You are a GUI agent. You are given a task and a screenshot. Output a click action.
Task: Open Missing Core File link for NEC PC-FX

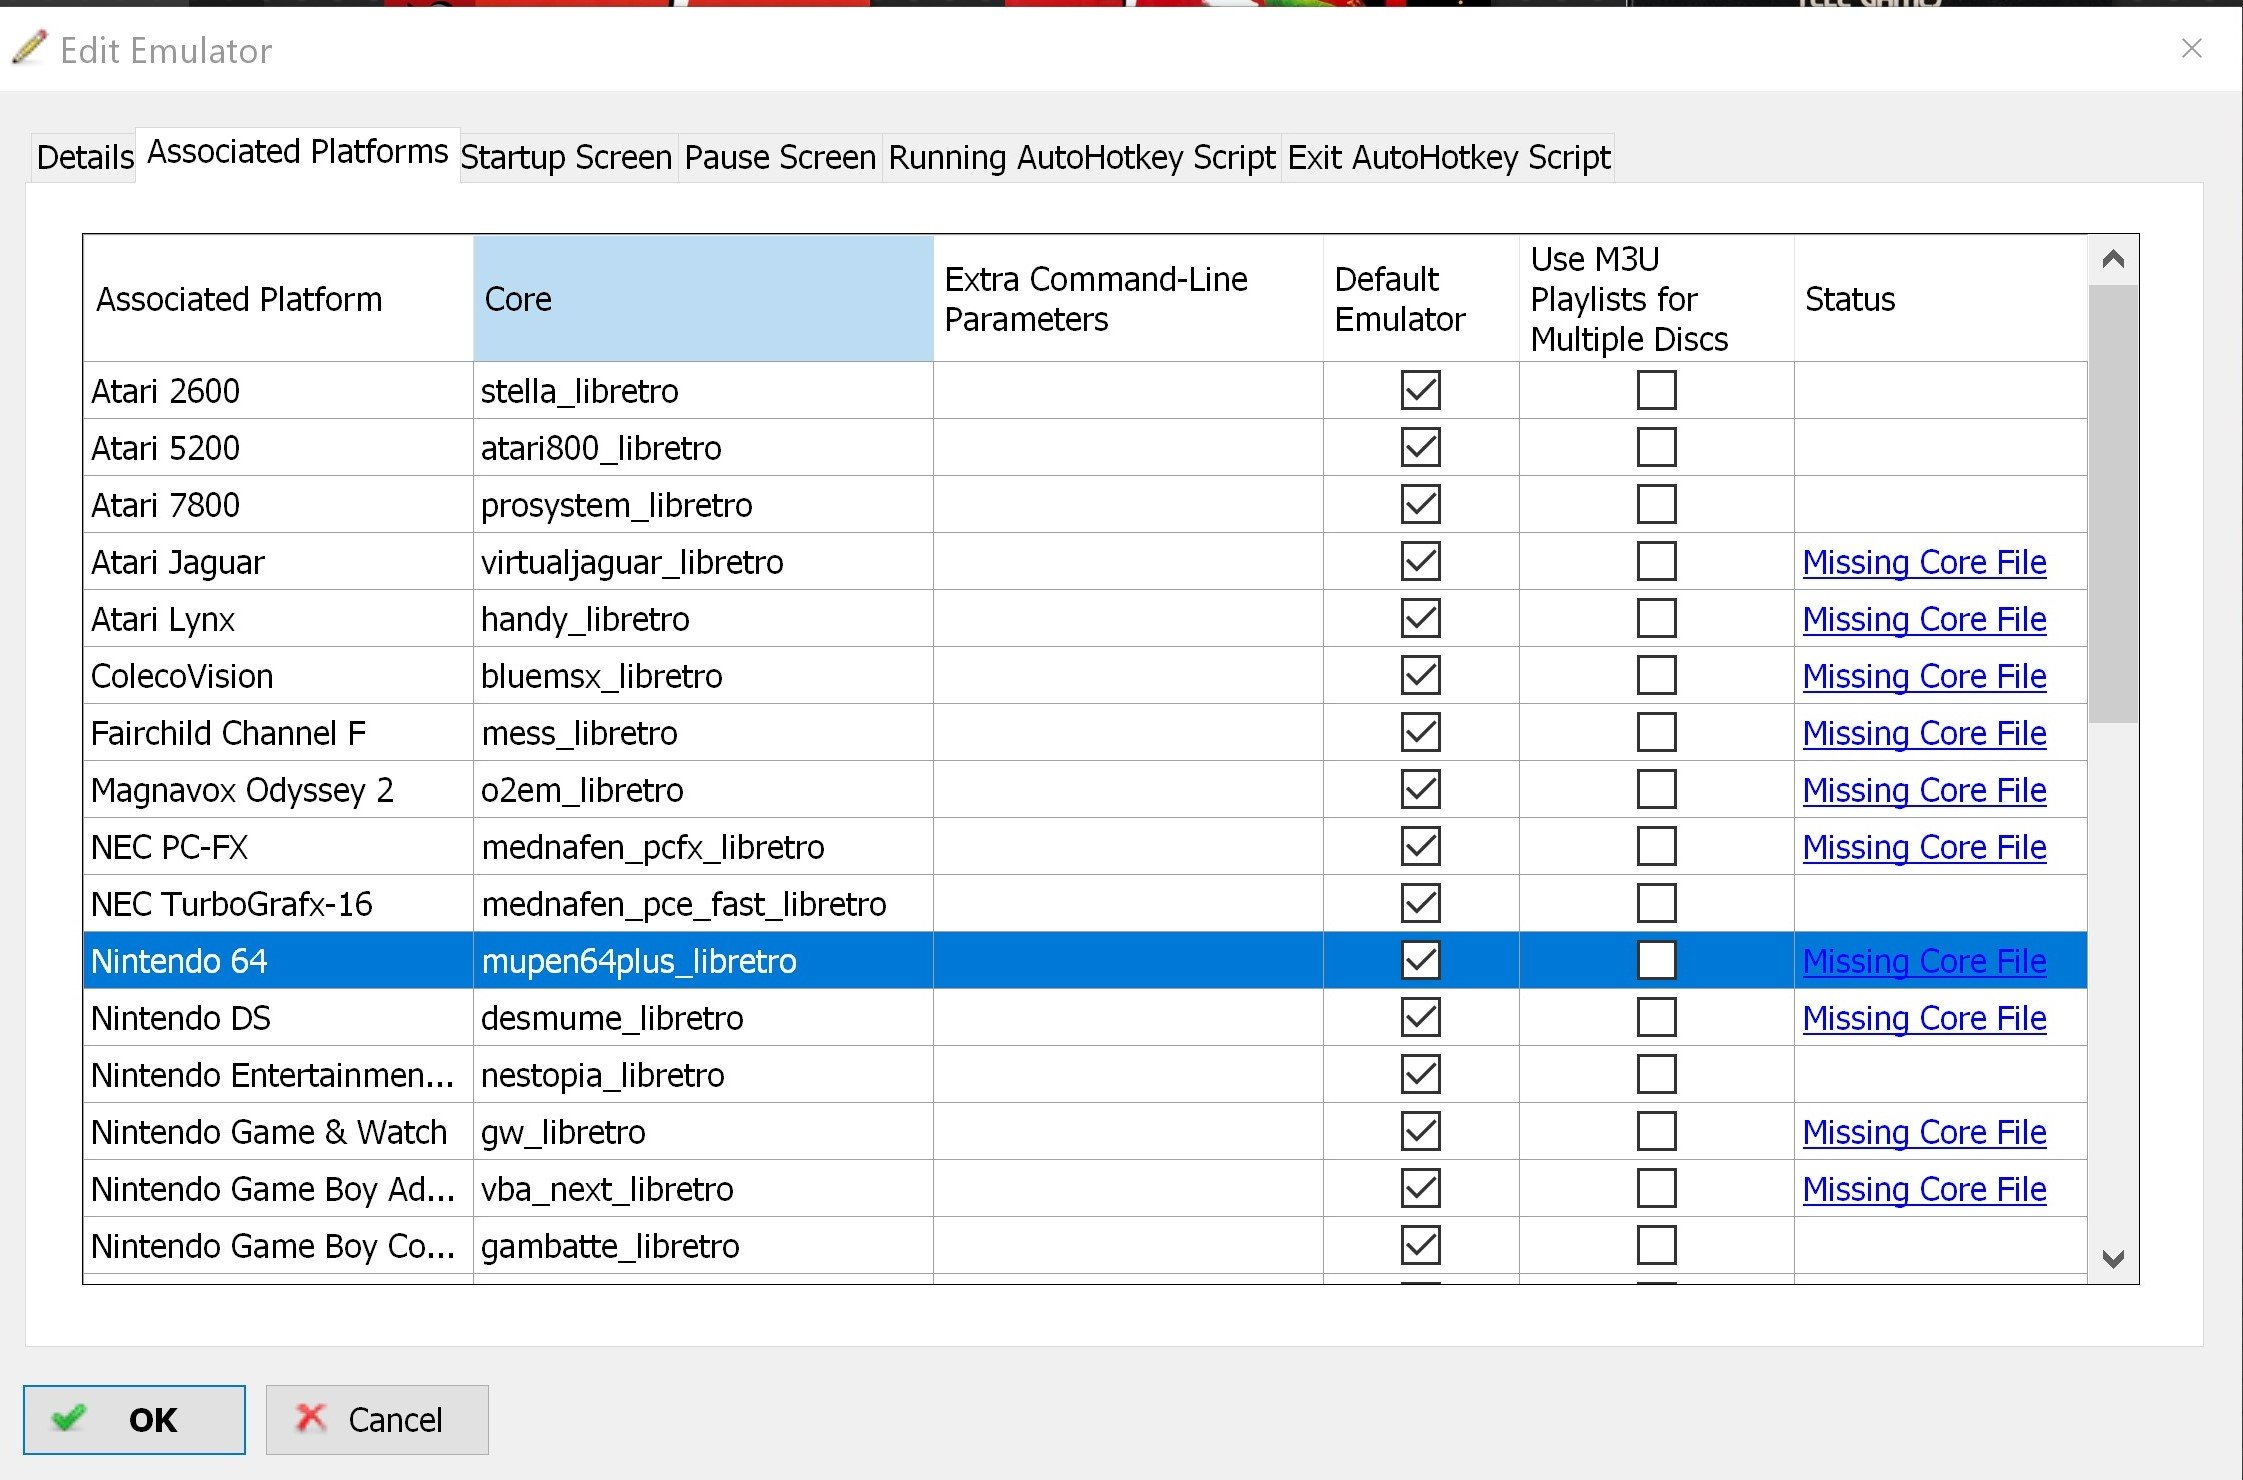(1924, 847)
